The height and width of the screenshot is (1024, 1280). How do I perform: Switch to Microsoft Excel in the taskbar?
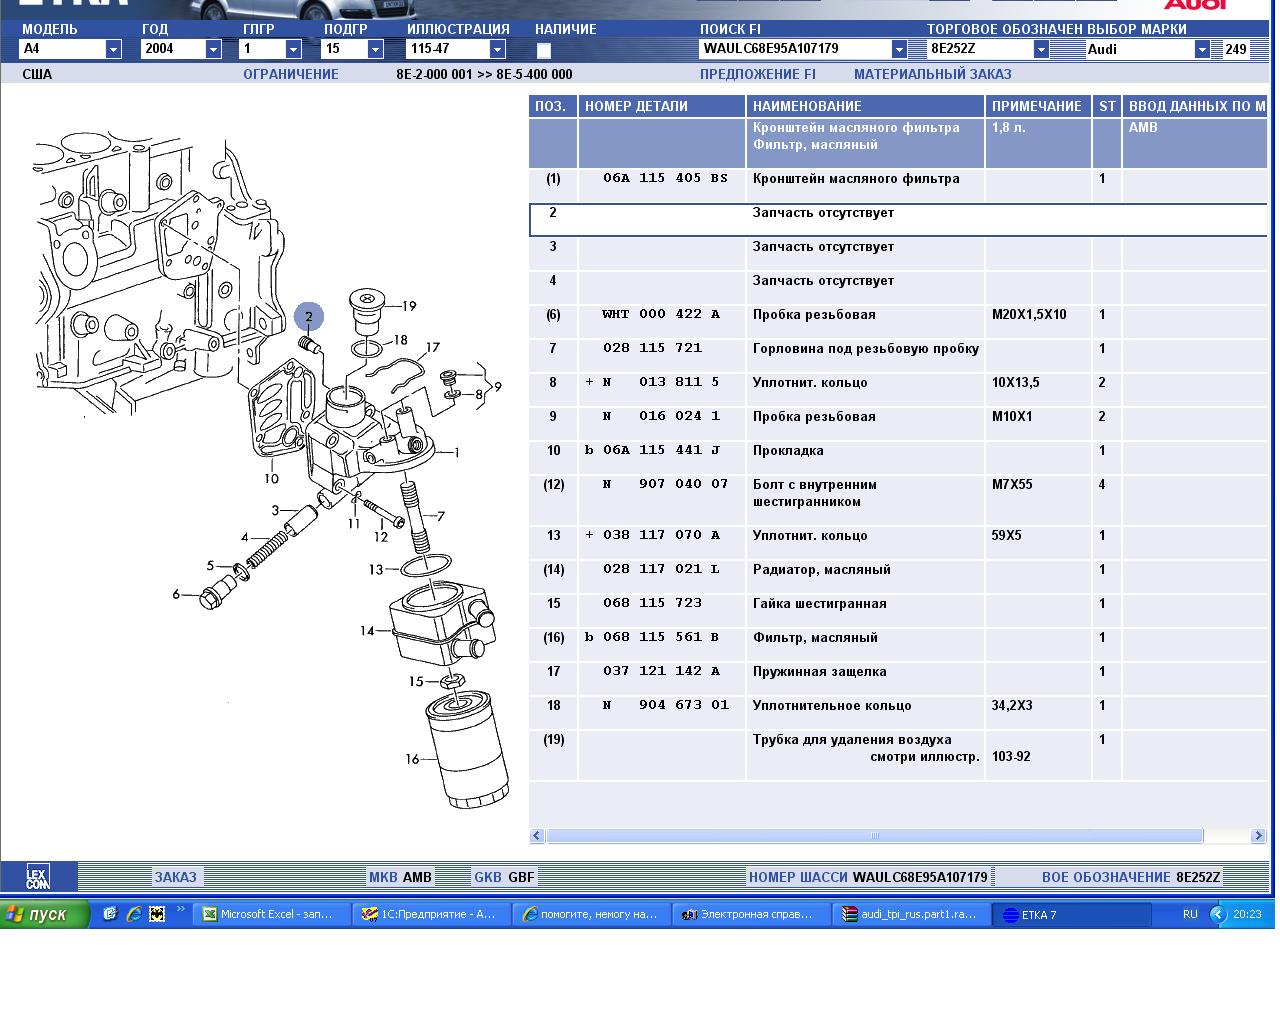(x=271, y=914)
